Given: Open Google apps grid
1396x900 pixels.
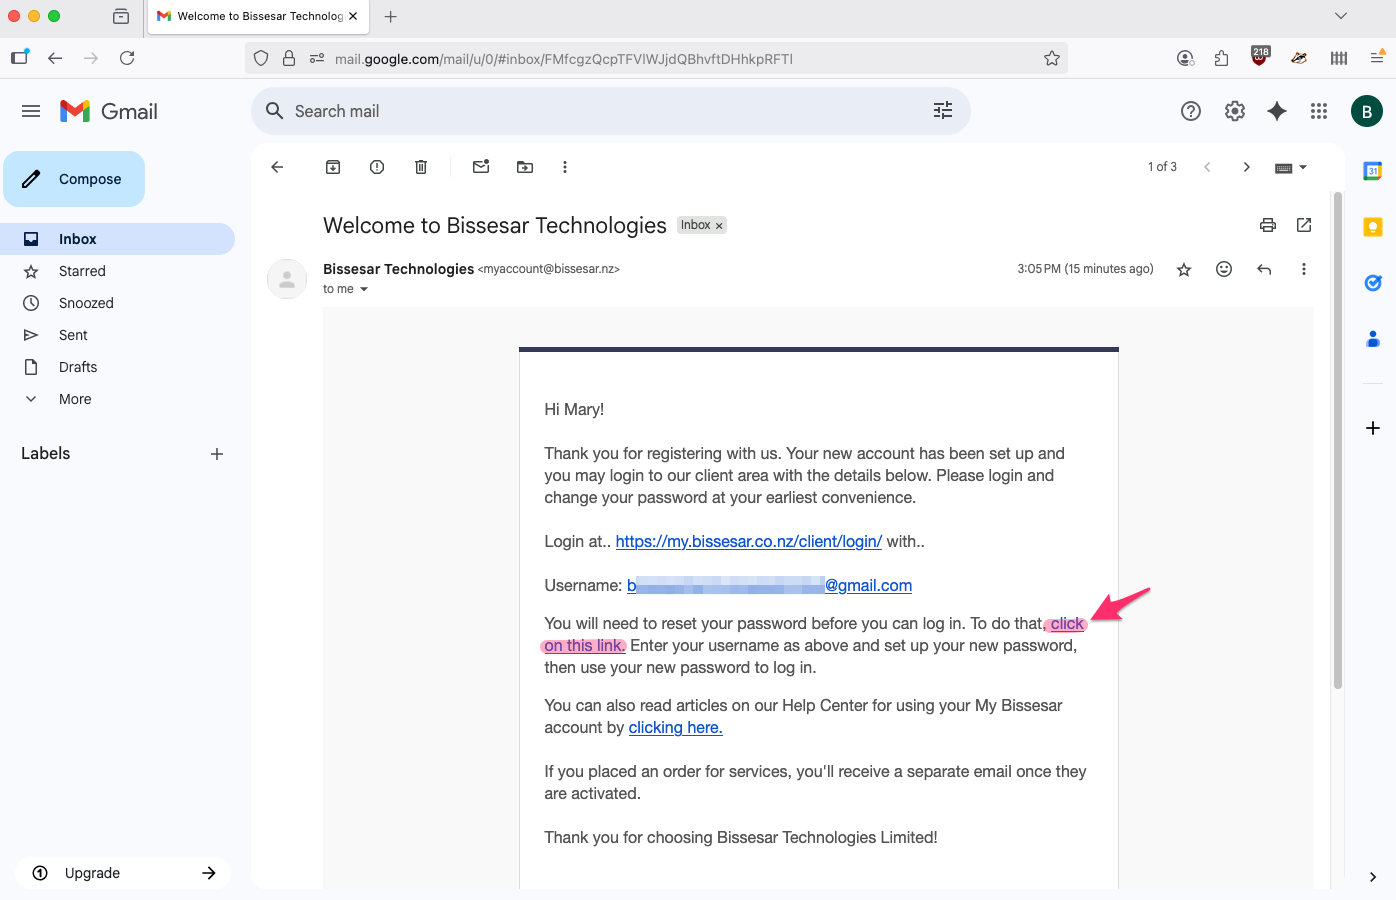Looking at the screenshot, I should pyautogui.click(x=1319, y=111).
